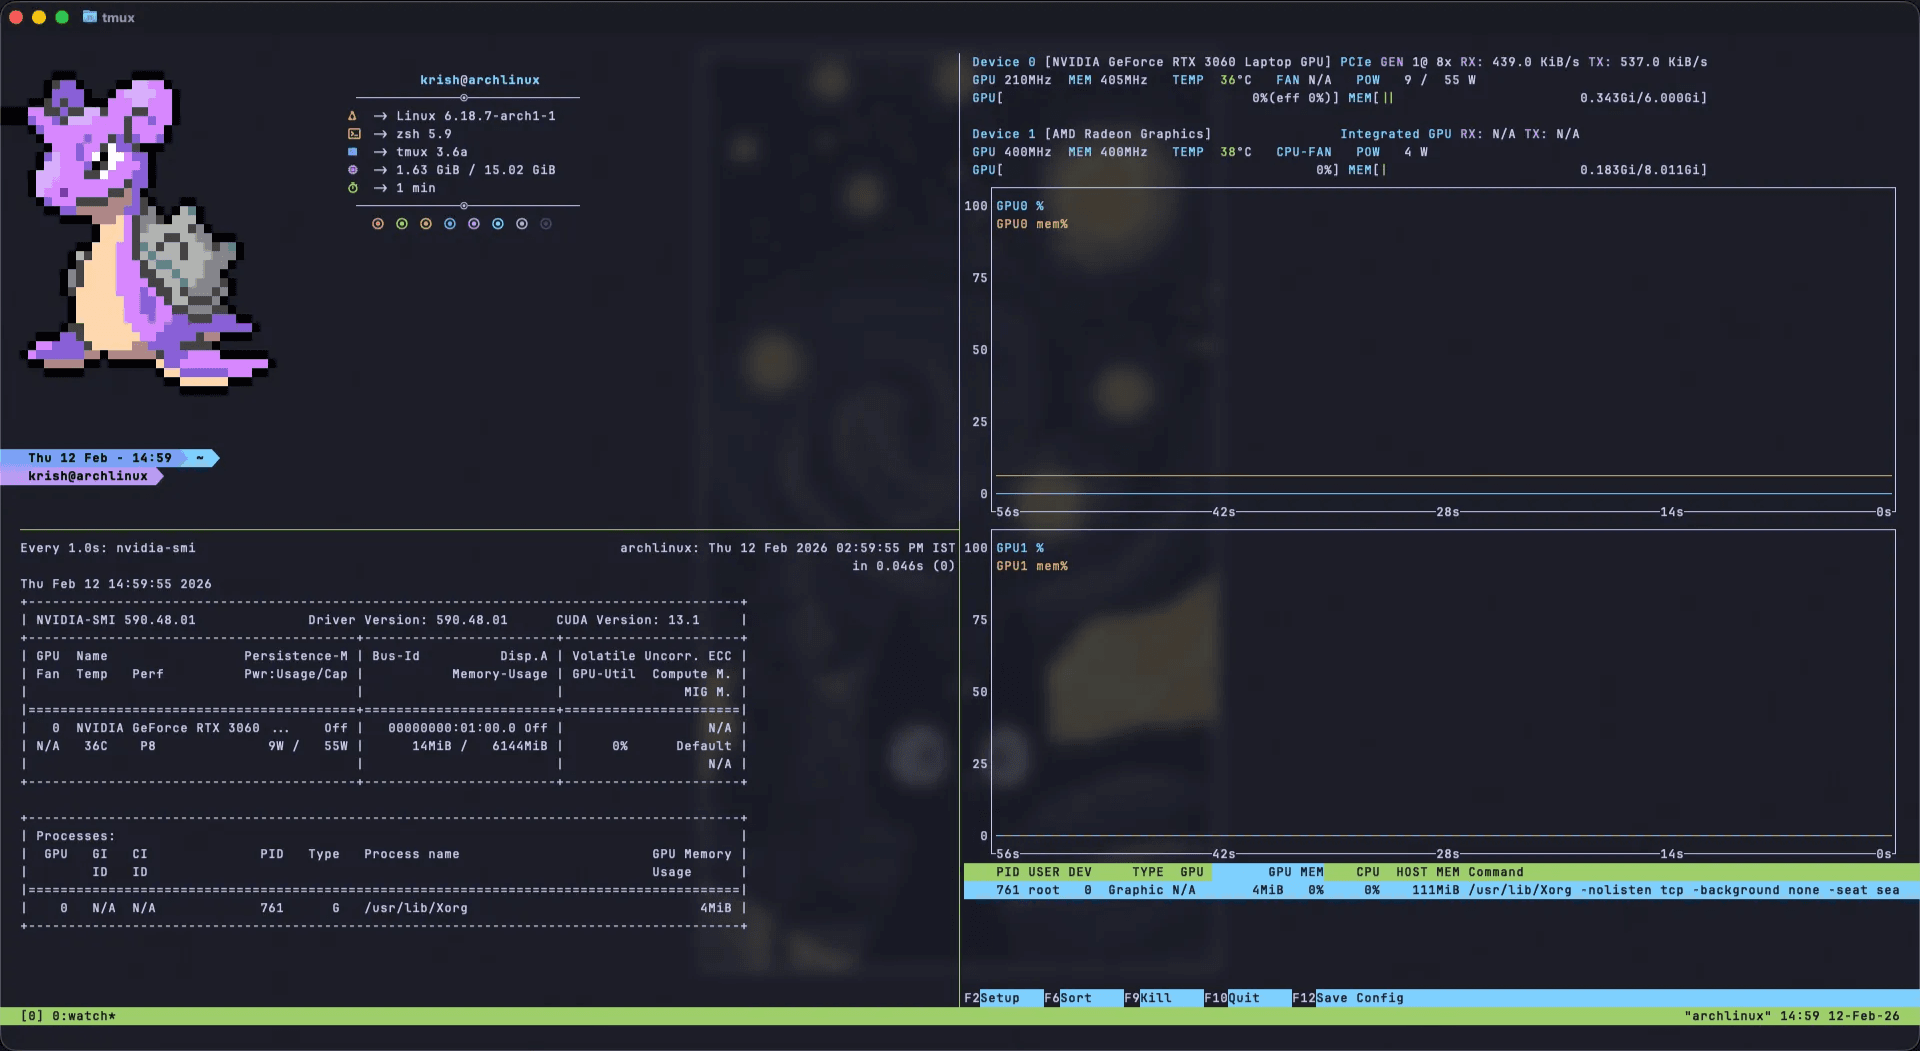Click the zsh shell prompt icon
Viewport: 1920px width, 1051px height.
[353, 134]
